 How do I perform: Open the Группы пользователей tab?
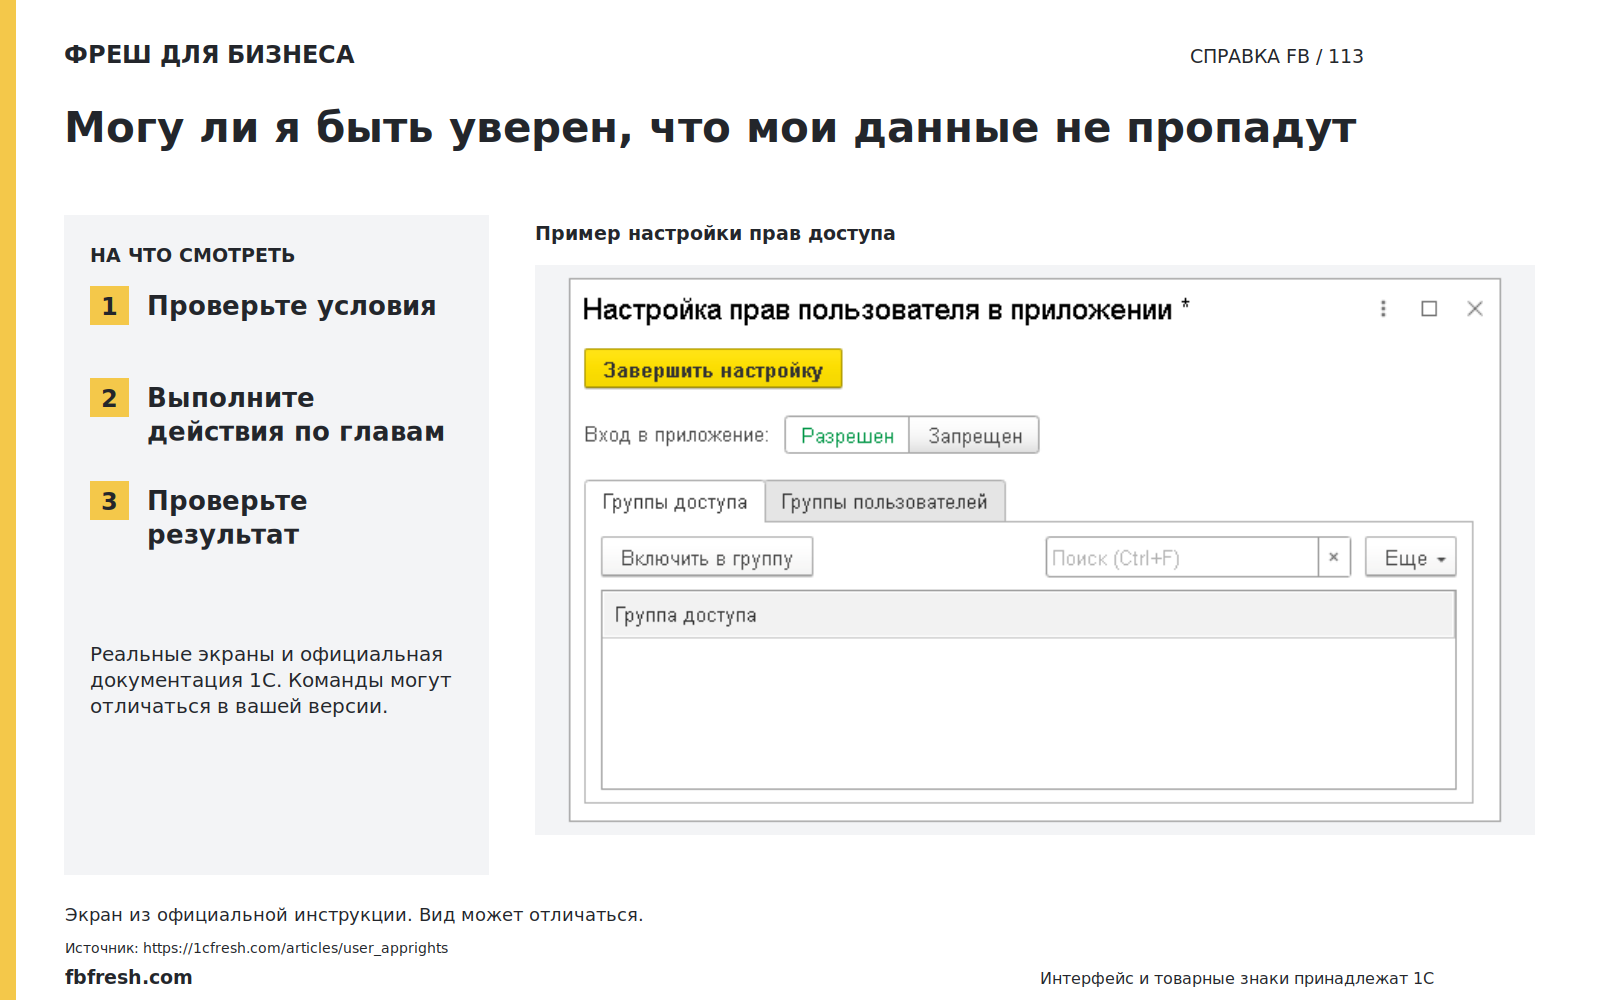pyautogui.click(x=884, y=501)
